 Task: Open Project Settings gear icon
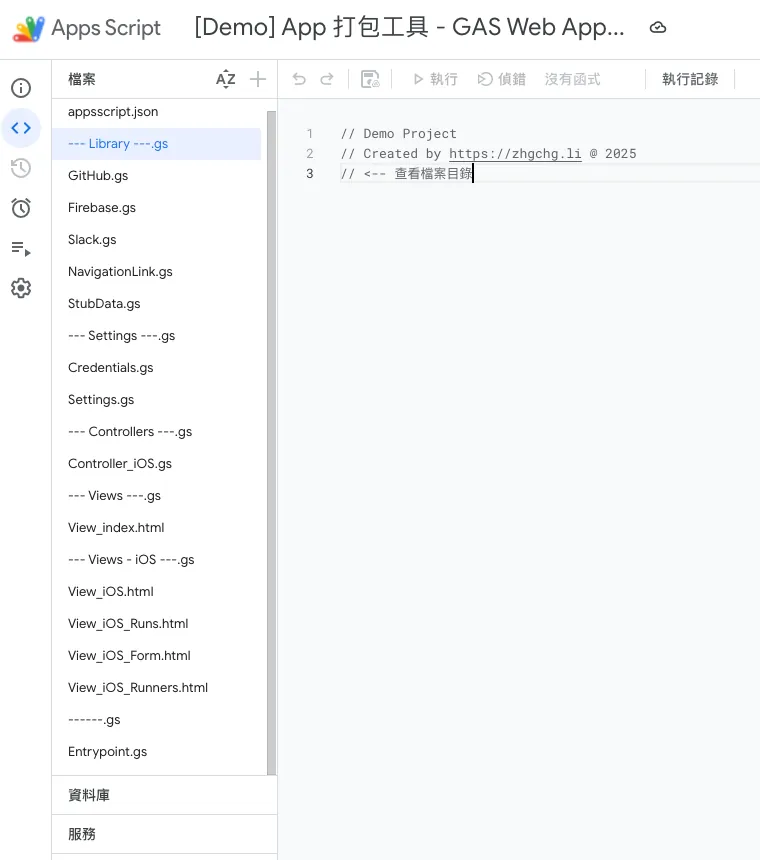pyautogui.click(x=21, y=288)
